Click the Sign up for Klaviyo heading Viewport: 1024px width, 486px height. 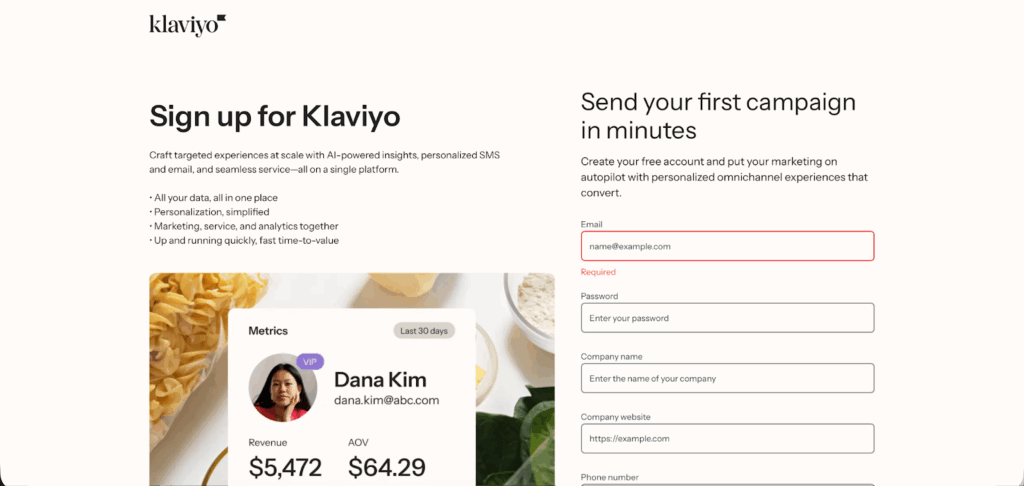pos(274,116)
